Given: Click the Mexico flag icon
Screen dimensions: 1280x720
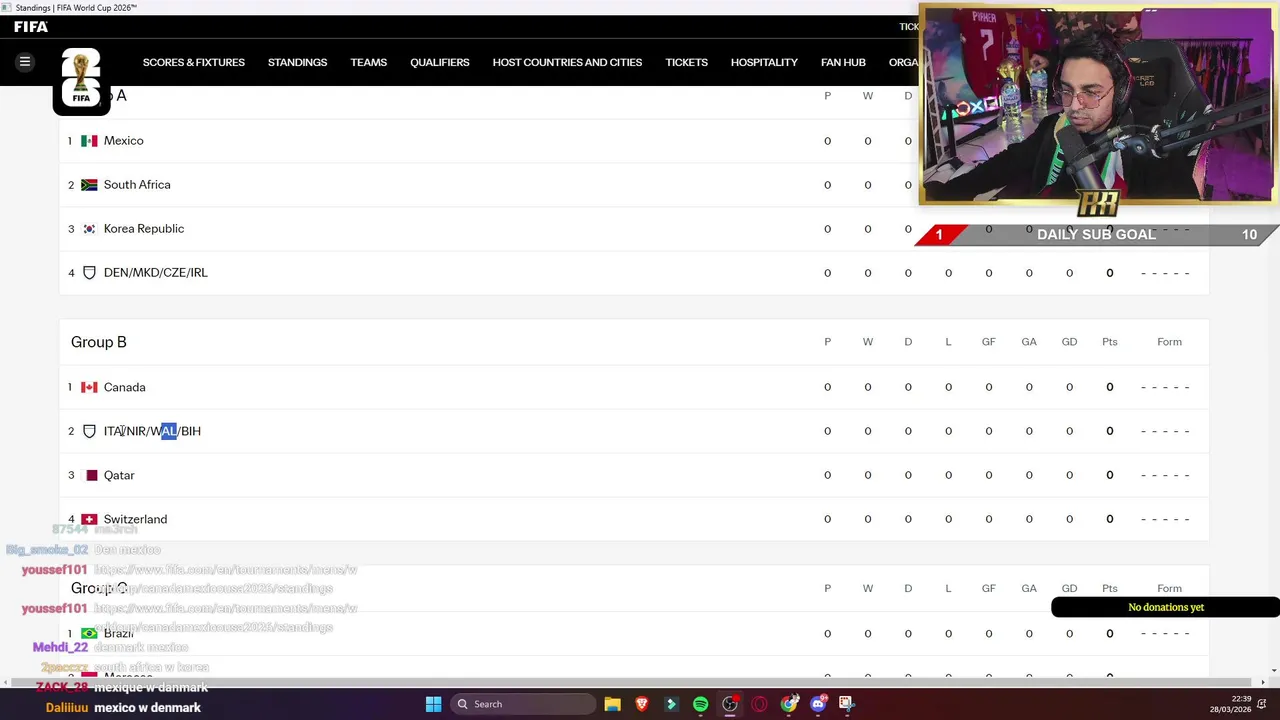Looking at the screenshot, I should [89, 141].
